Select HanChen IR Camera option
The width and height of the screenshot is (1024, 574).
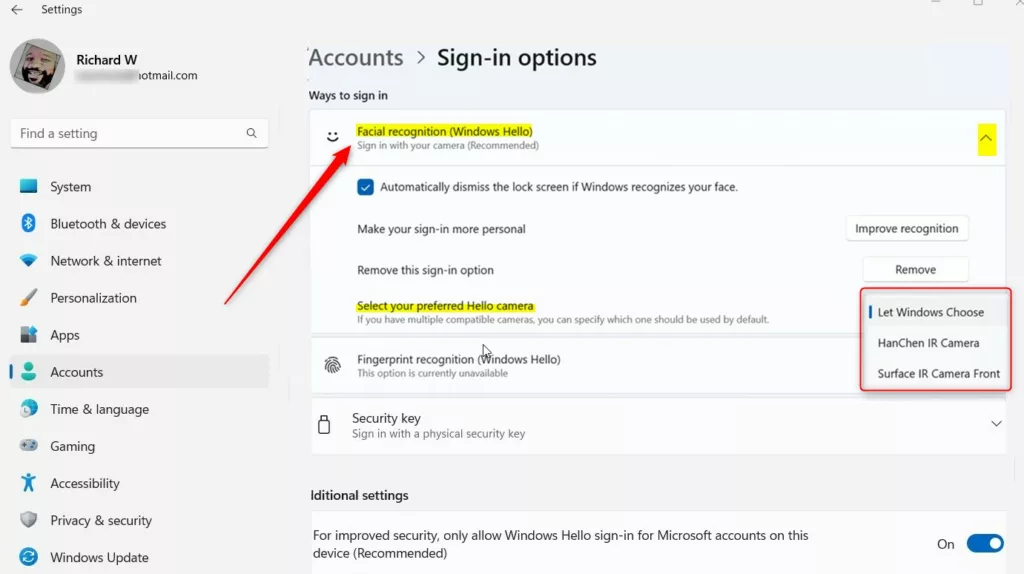click(928, 343)
